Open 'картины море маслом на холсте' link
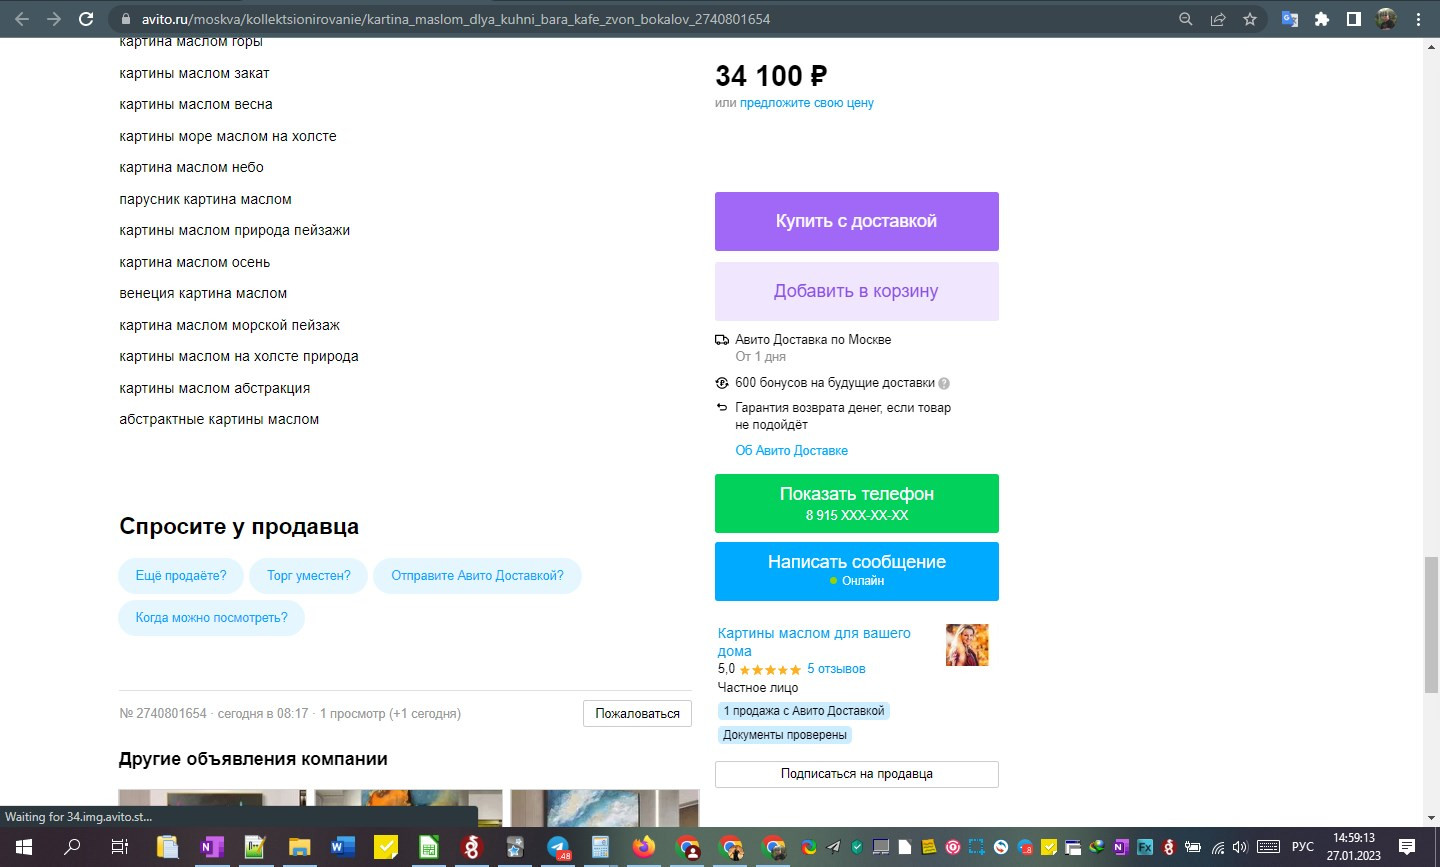 pyautogui.click(x=228, y=136)
